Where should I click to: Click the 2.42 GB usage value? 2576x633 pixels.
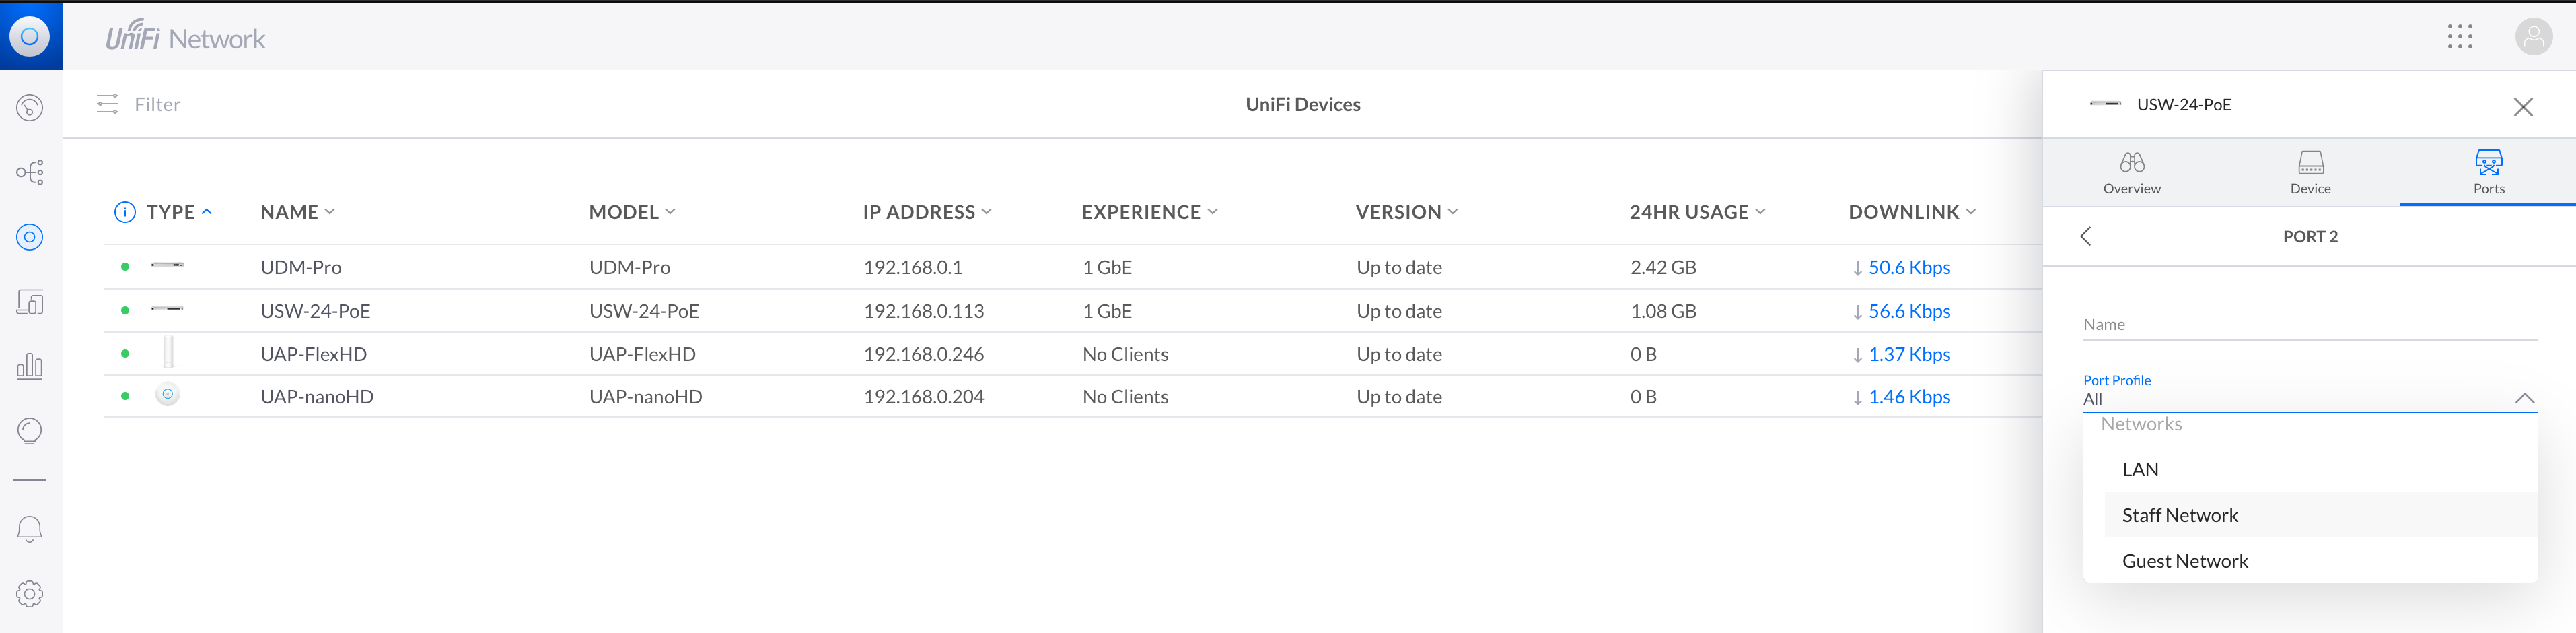click(1663, 267)
